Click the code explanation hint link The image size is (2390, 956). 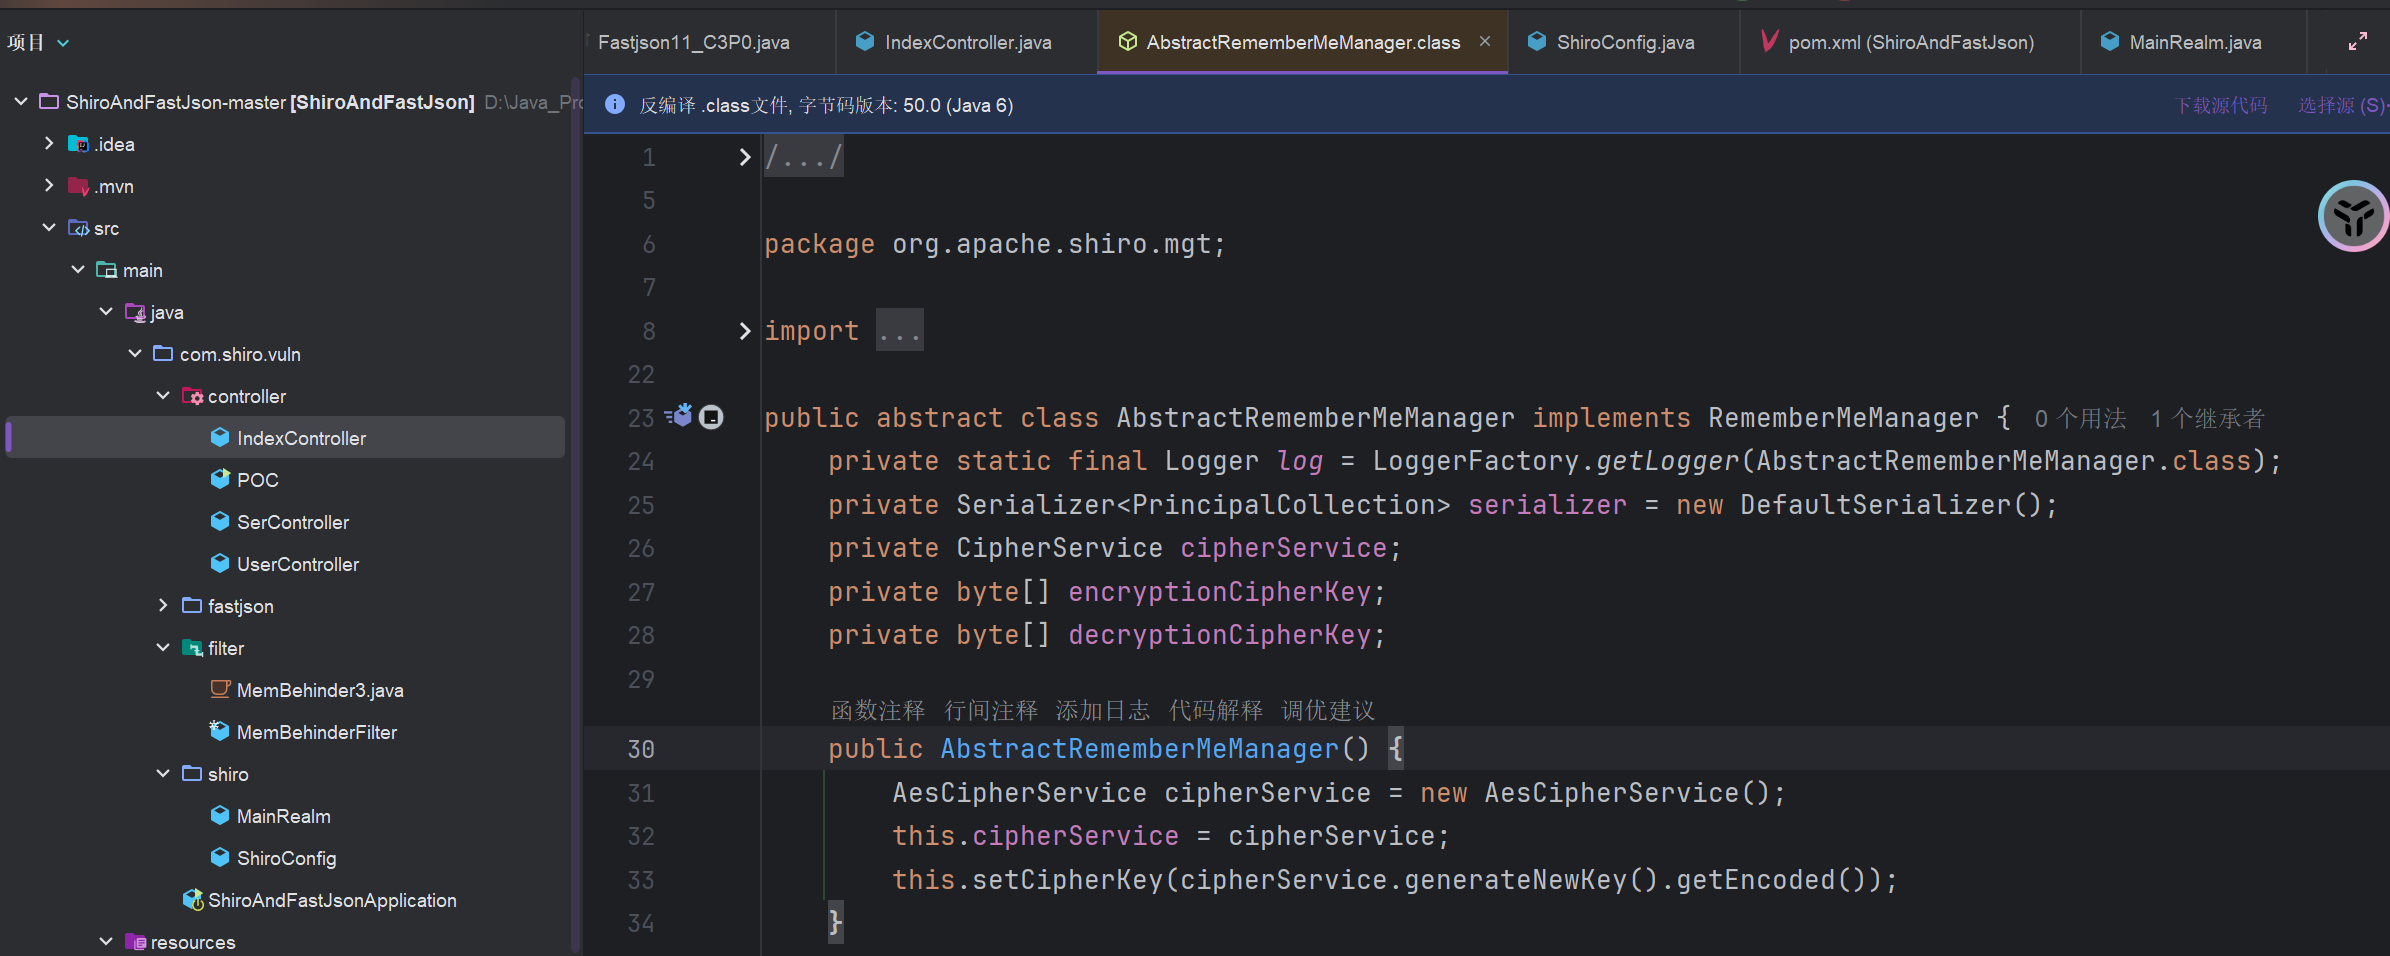point(1215,710)
